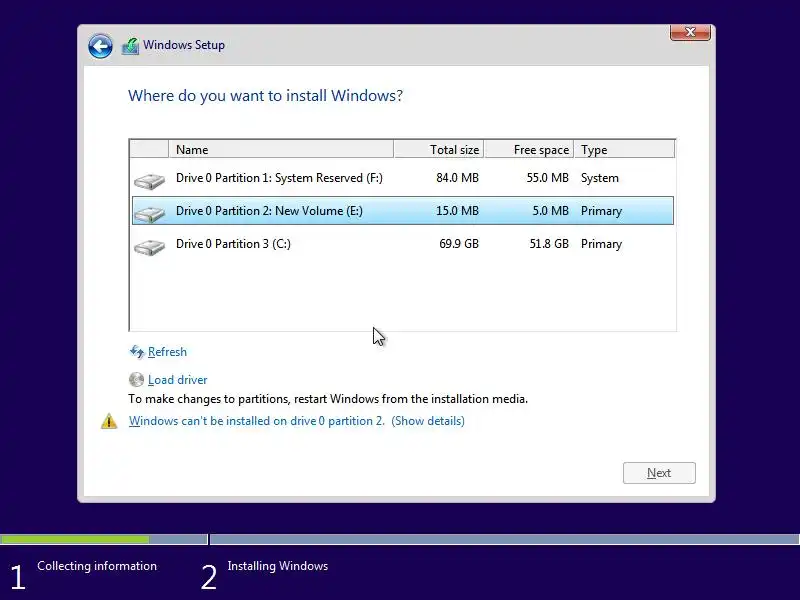Click the System type cell

tap(599, 178)
